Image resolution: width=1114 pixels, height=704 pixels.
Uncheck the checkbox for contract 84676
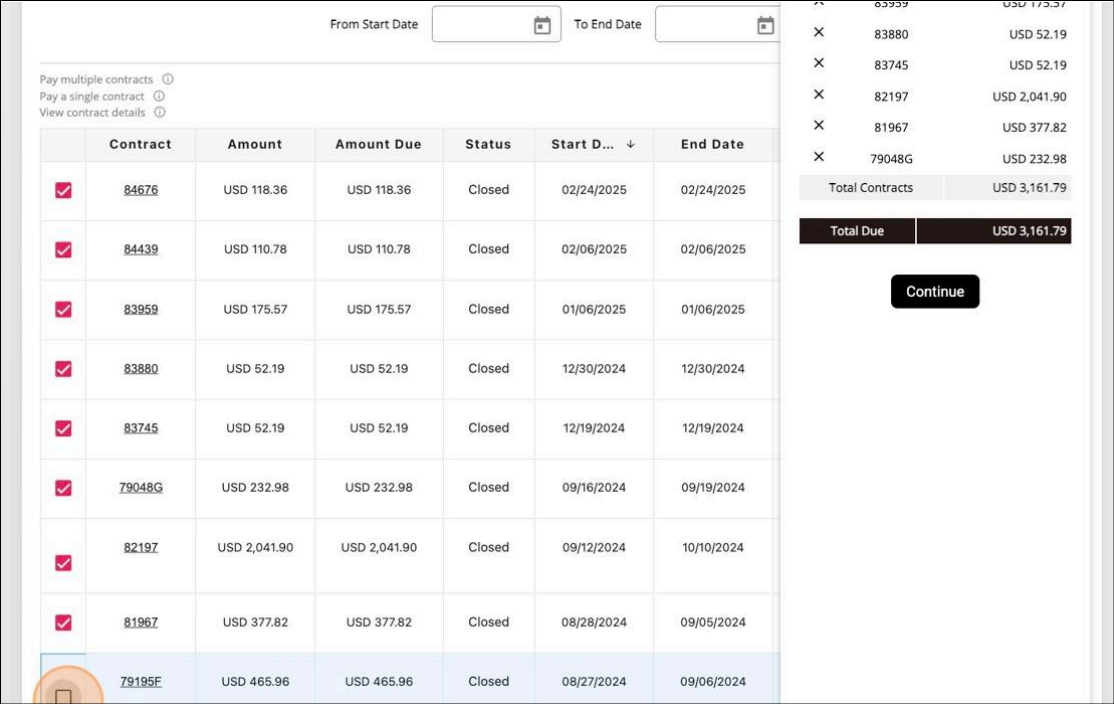[x=63, y=190]
